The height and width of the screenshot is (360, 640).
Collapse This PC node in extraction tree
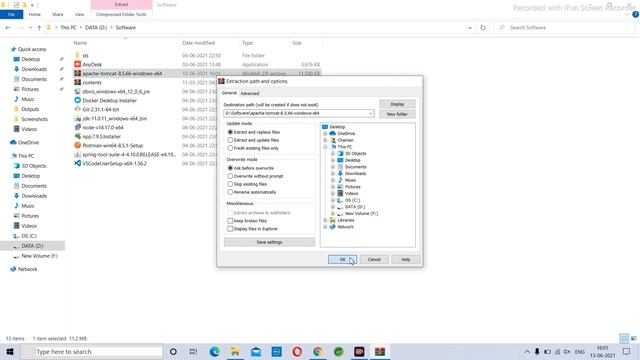[325, 147]
